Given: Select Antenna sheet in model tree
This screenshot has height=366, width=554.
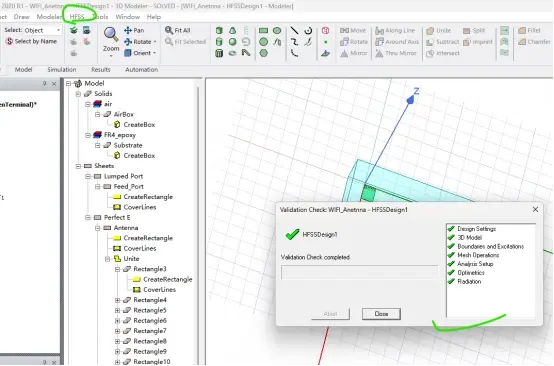Looking at the screenshot, I should tap(126, 228).
